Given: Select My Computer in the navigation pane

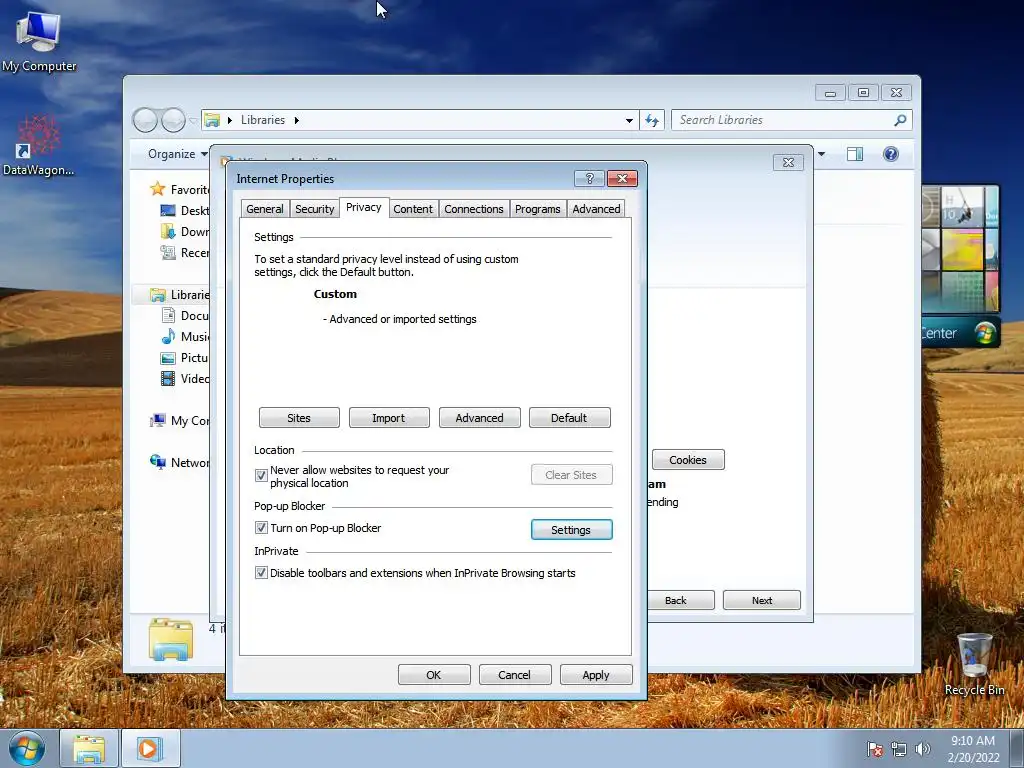Looking at the screenshot, I should tap(179, 421).
